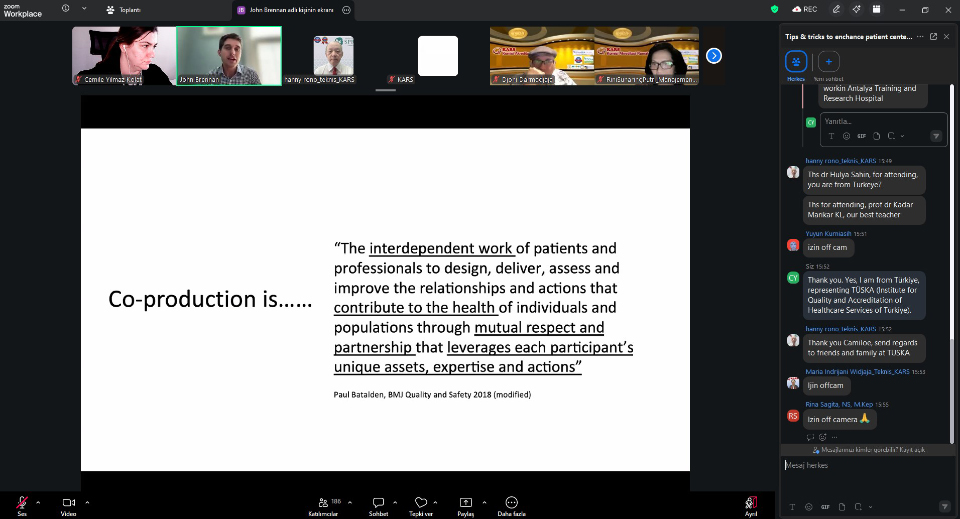Image resolution: width=960 pixels, height=519 pixels.
Task: Expand audio options arrow beside Ses
Action: [x=38, y=502]
